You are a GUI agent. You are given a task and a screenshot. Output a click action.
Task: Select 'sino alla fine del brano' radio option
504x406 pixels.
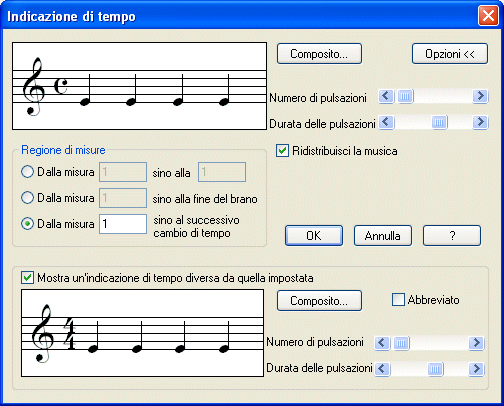click(x=27, y=198)
